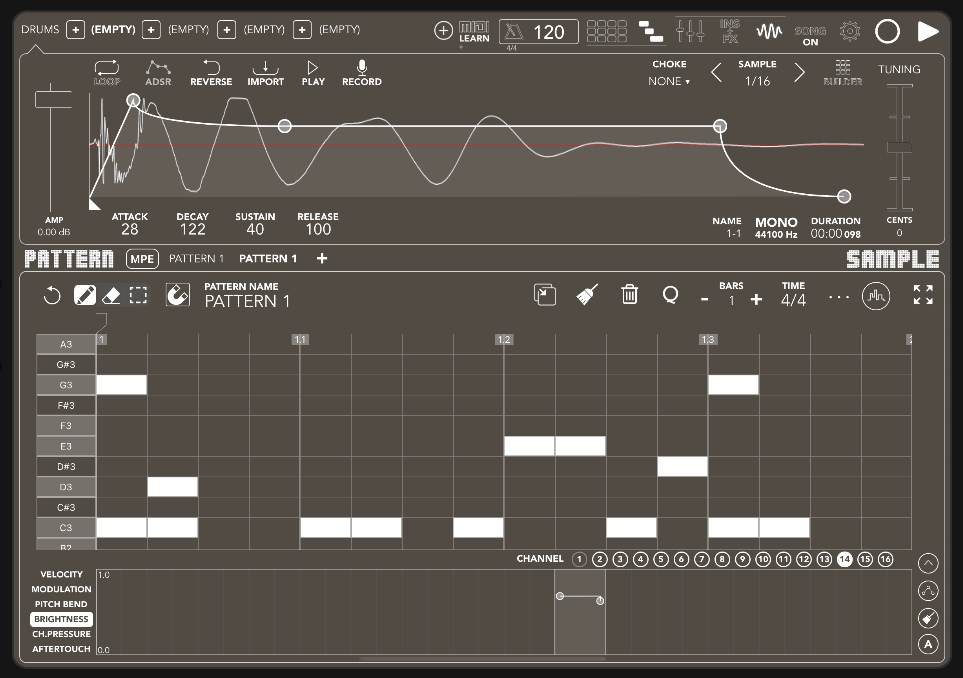Switch to the second PATTERN 1 tab
Screen dimensions: 963x678
pyautogui.click(x=268, y=259)
